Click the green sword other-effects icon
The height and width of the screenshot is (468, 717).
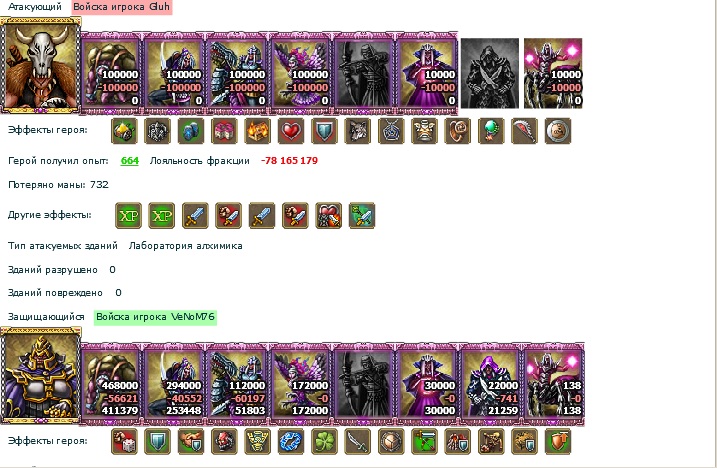(x=362, y=215)
